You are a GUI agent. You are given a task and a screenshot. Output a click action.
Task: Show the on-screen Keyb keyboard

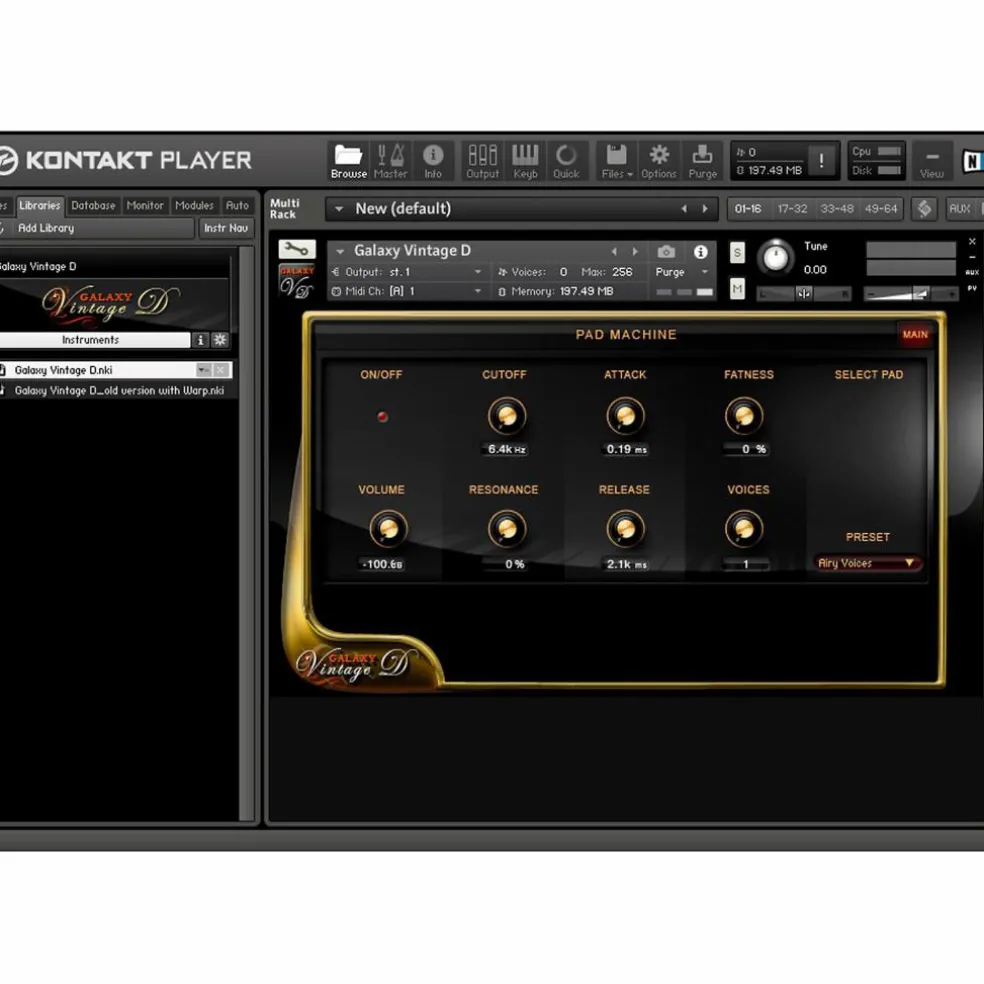coord(525,161)
